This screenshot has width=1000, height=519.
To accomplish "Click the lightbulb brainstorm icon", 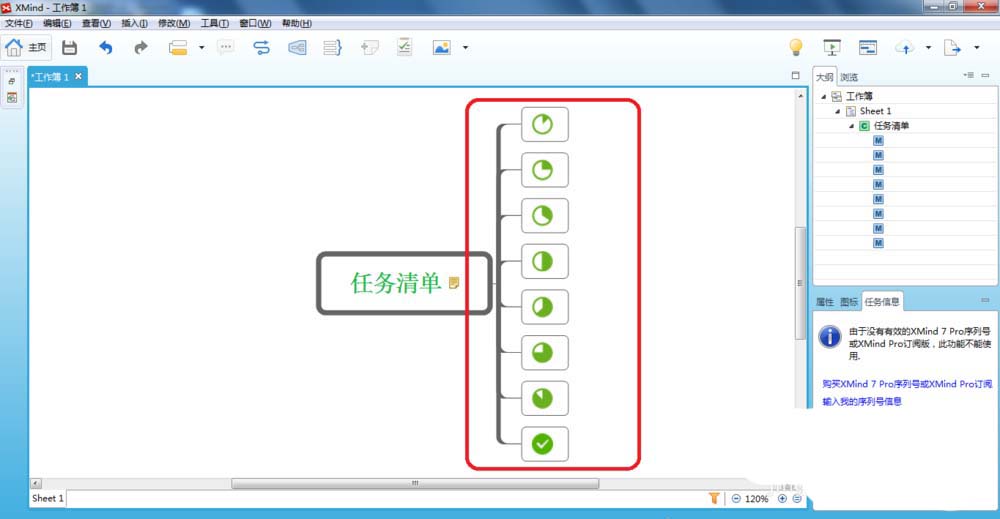I will tap(796, 47).
